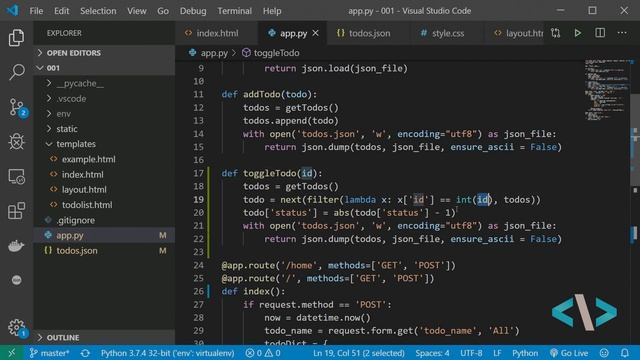Image resolution: width=640 pixels, height=360 pixels.
Task: Open .gitignore file in explorer
Action: [x=104, y=220]
